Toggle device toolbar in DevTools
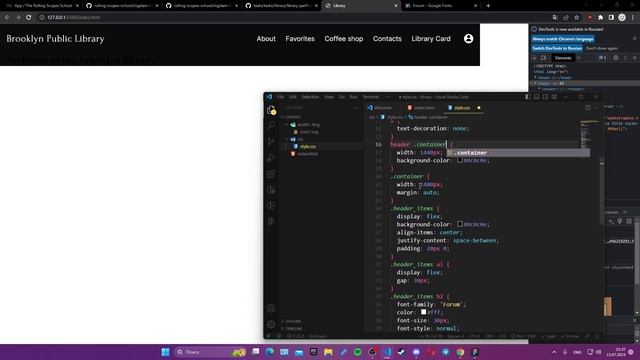The image size is (640, 360). pyautogui.click(x=543, y=58)
